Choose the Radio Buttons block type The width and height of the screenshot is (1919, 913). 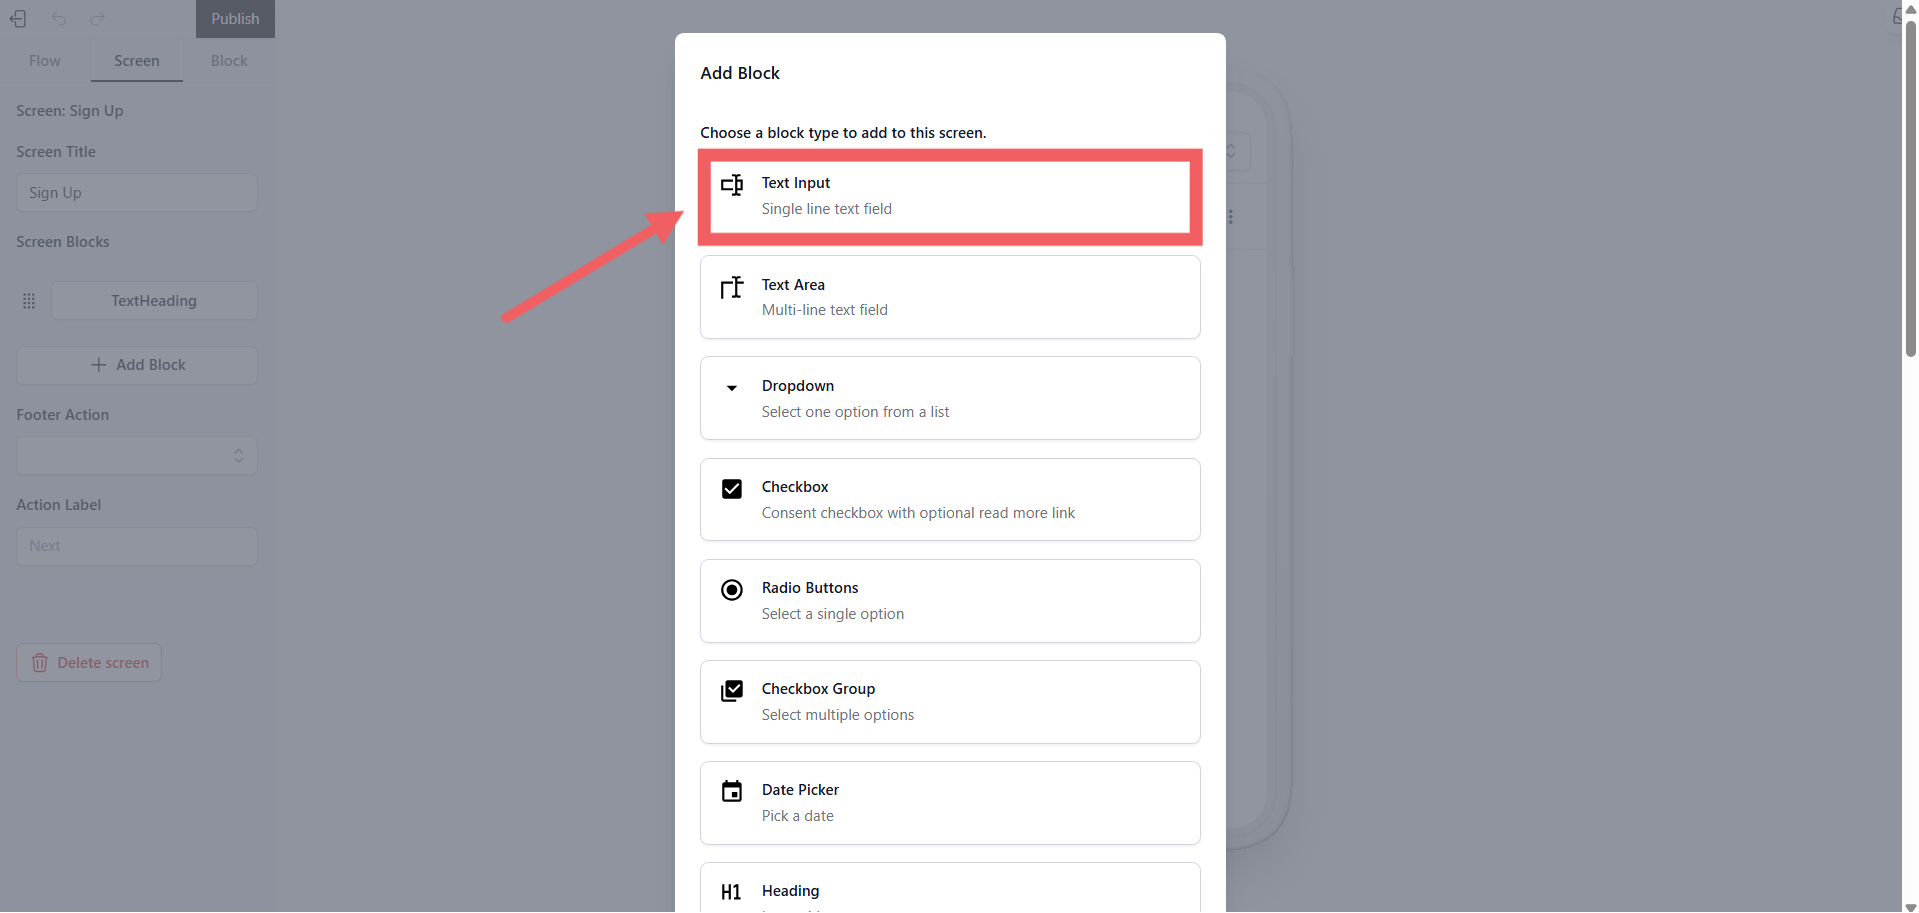[950, 601]
